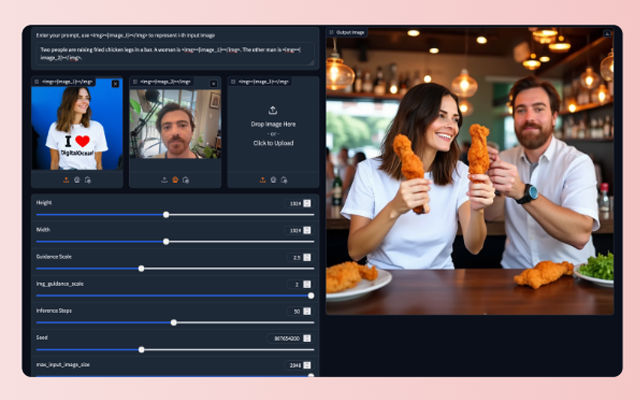
Task: Click the upload source icon under image_2
Action: click(x=164, y=180)
